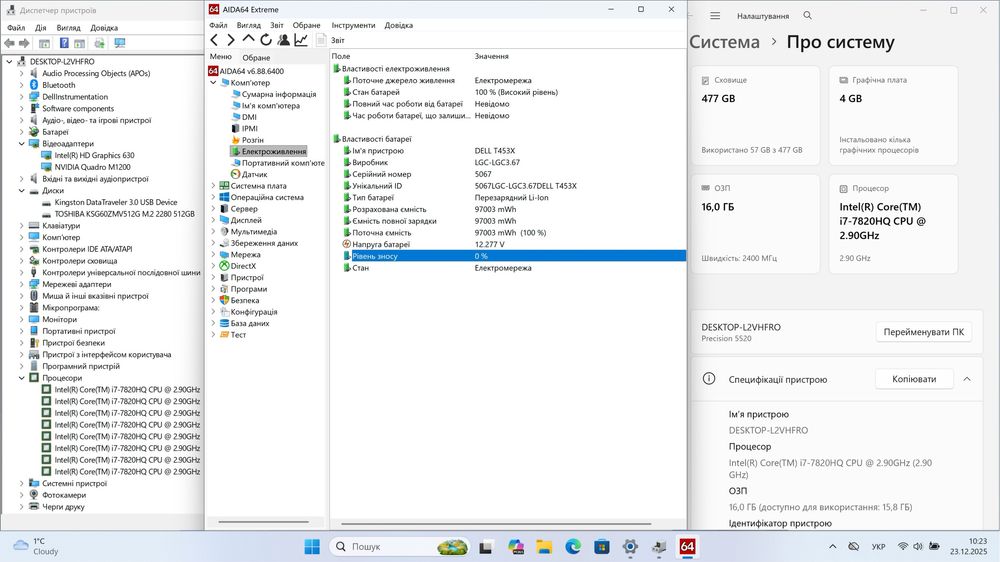Refresh the AIDA64 page
1000x562 pixels.
266,40
